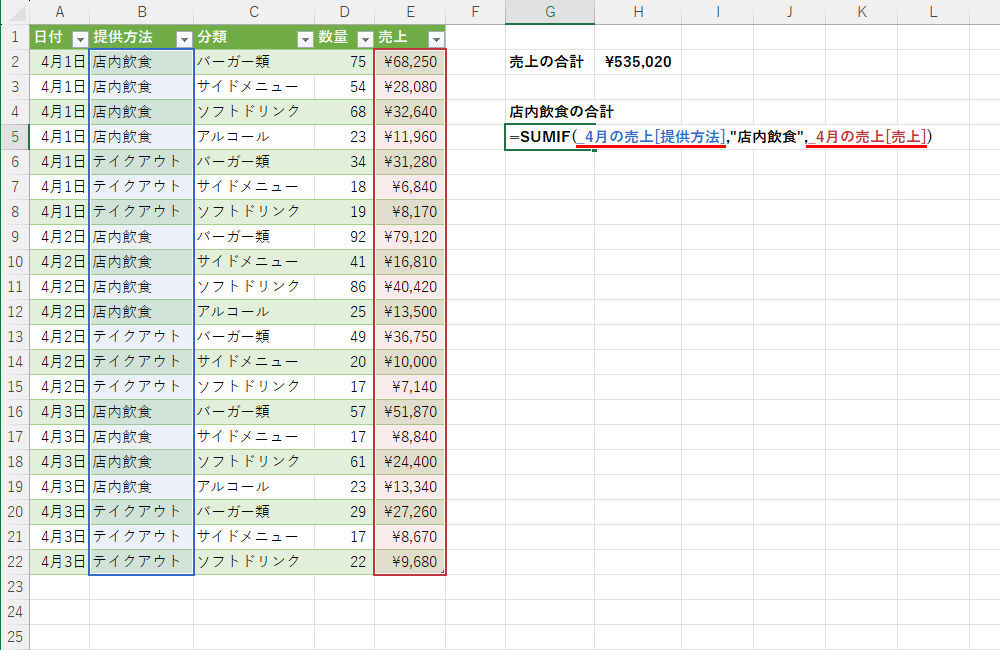Click the ¥535,020 total cell
Screen dimensions: 1000x650
(x=638, y=62)
